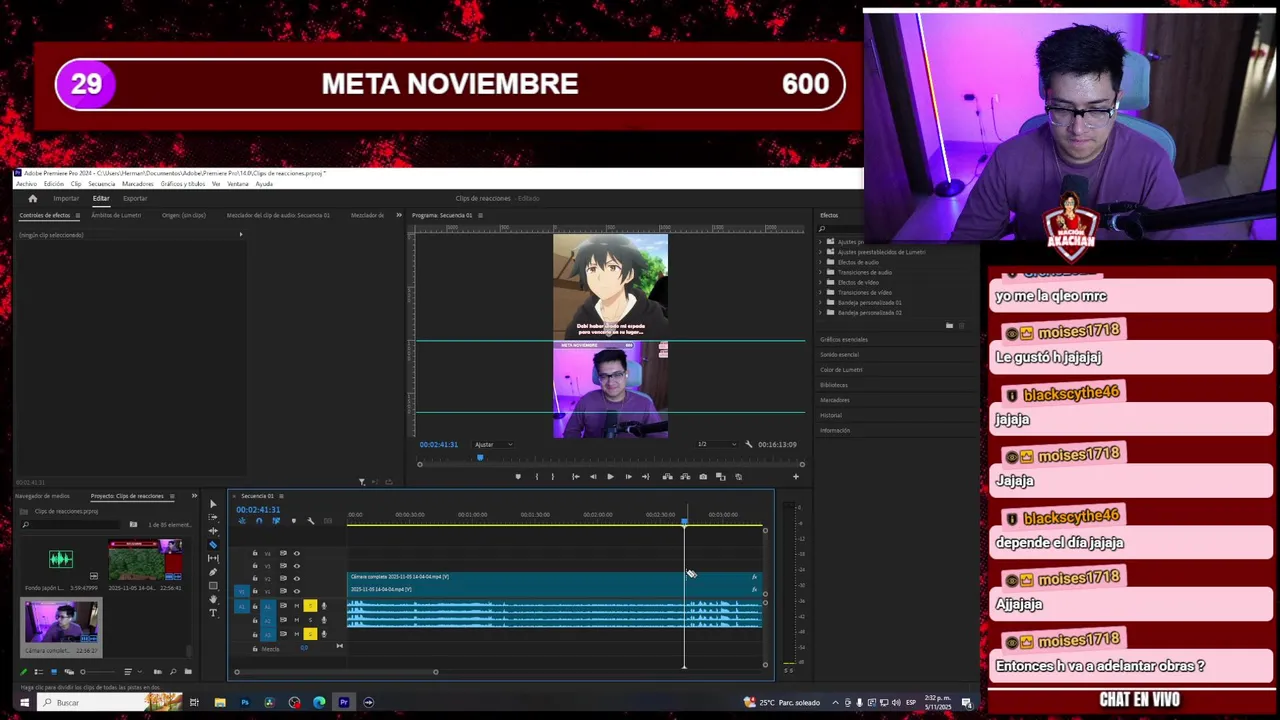Image resolution: width=1280 pixels, height=720 pixels.
Task: Switch to the Exportar workspace
Action: 135,198
